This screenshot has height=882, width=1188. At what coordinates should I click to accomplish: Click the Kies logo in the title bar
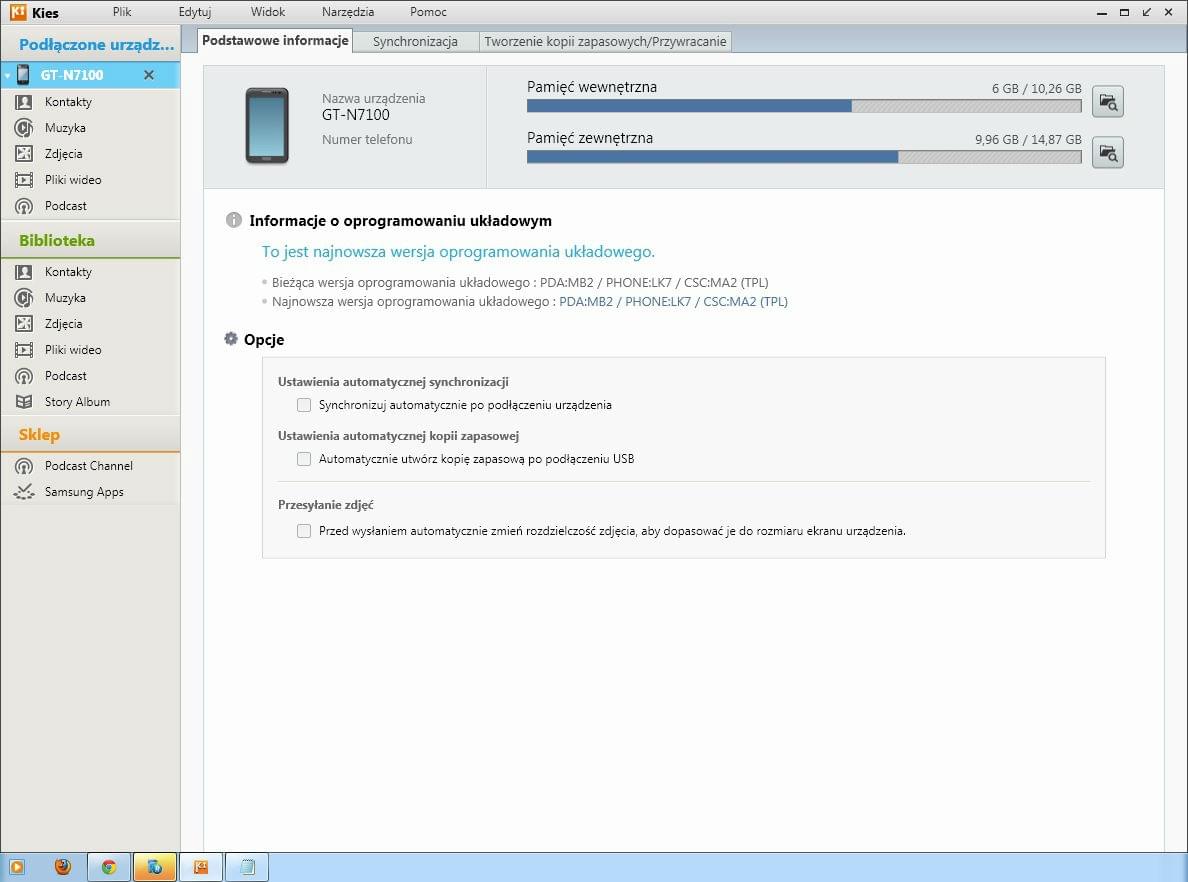click(x=17, y=11)
